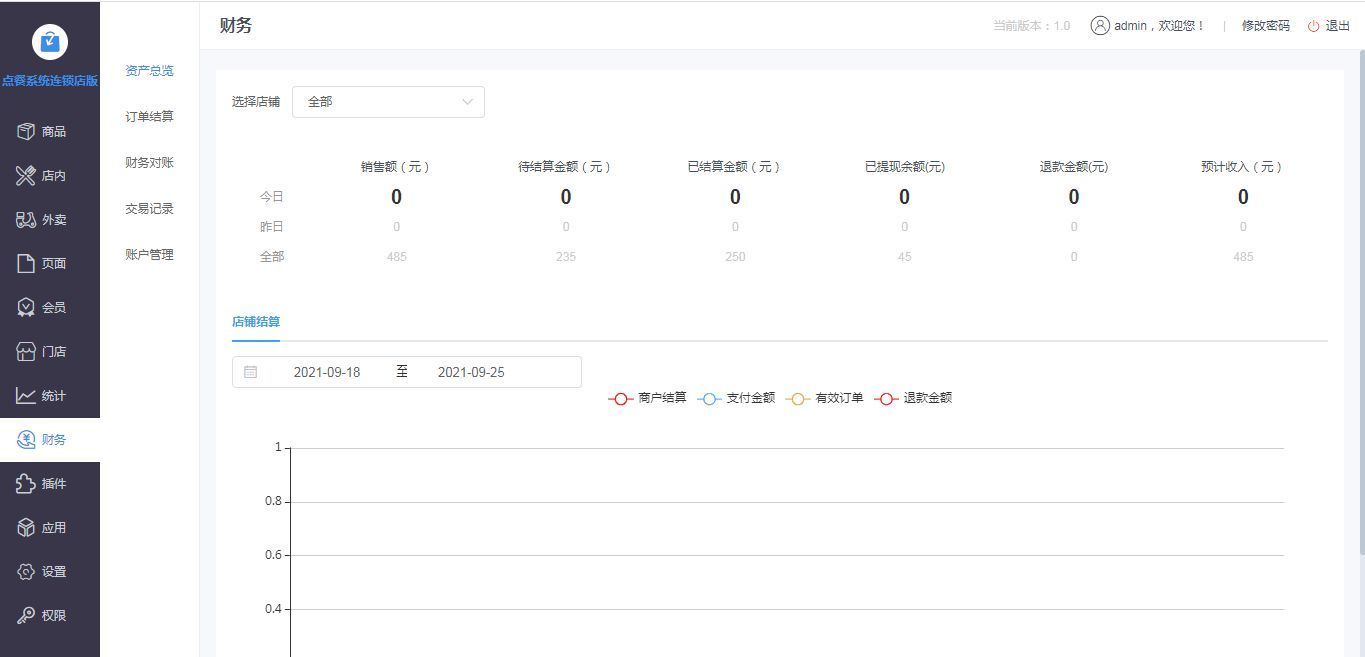1365x657 pixels.
Task: Click 已提现余额(元) column header
Action: tap(904, 167)
